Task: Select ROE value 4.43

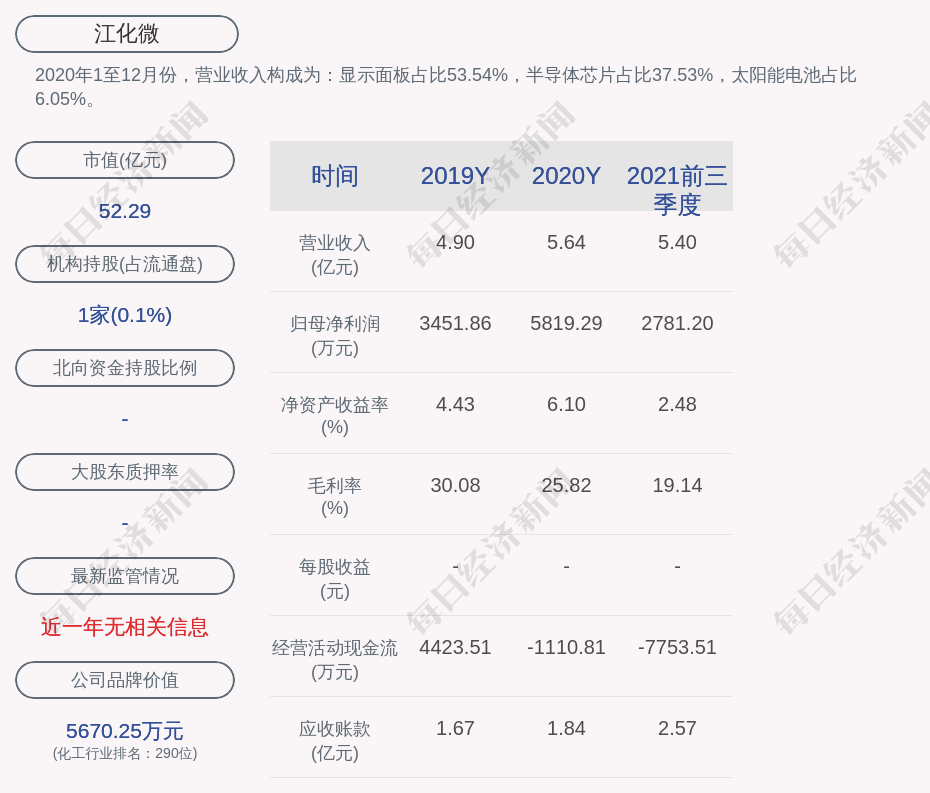Action: click(x=455, y=405)
